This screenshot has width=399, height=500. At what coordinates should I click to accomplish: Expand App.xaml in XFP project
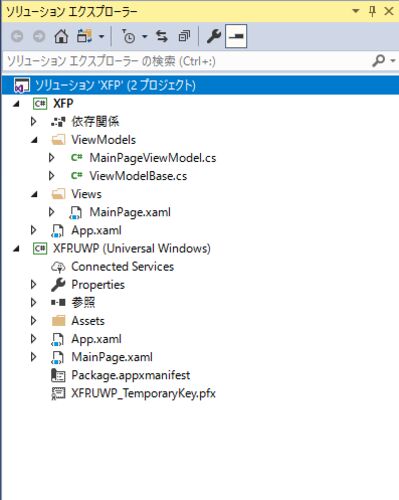pyautogui.click(x=33, y=230)
